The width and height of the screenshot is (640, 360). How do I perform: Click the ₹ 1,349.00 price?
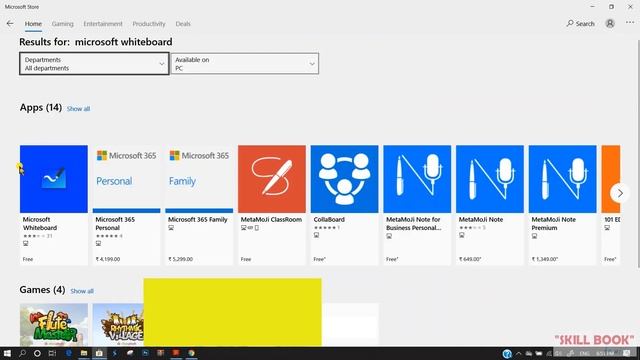click(544, 259)
